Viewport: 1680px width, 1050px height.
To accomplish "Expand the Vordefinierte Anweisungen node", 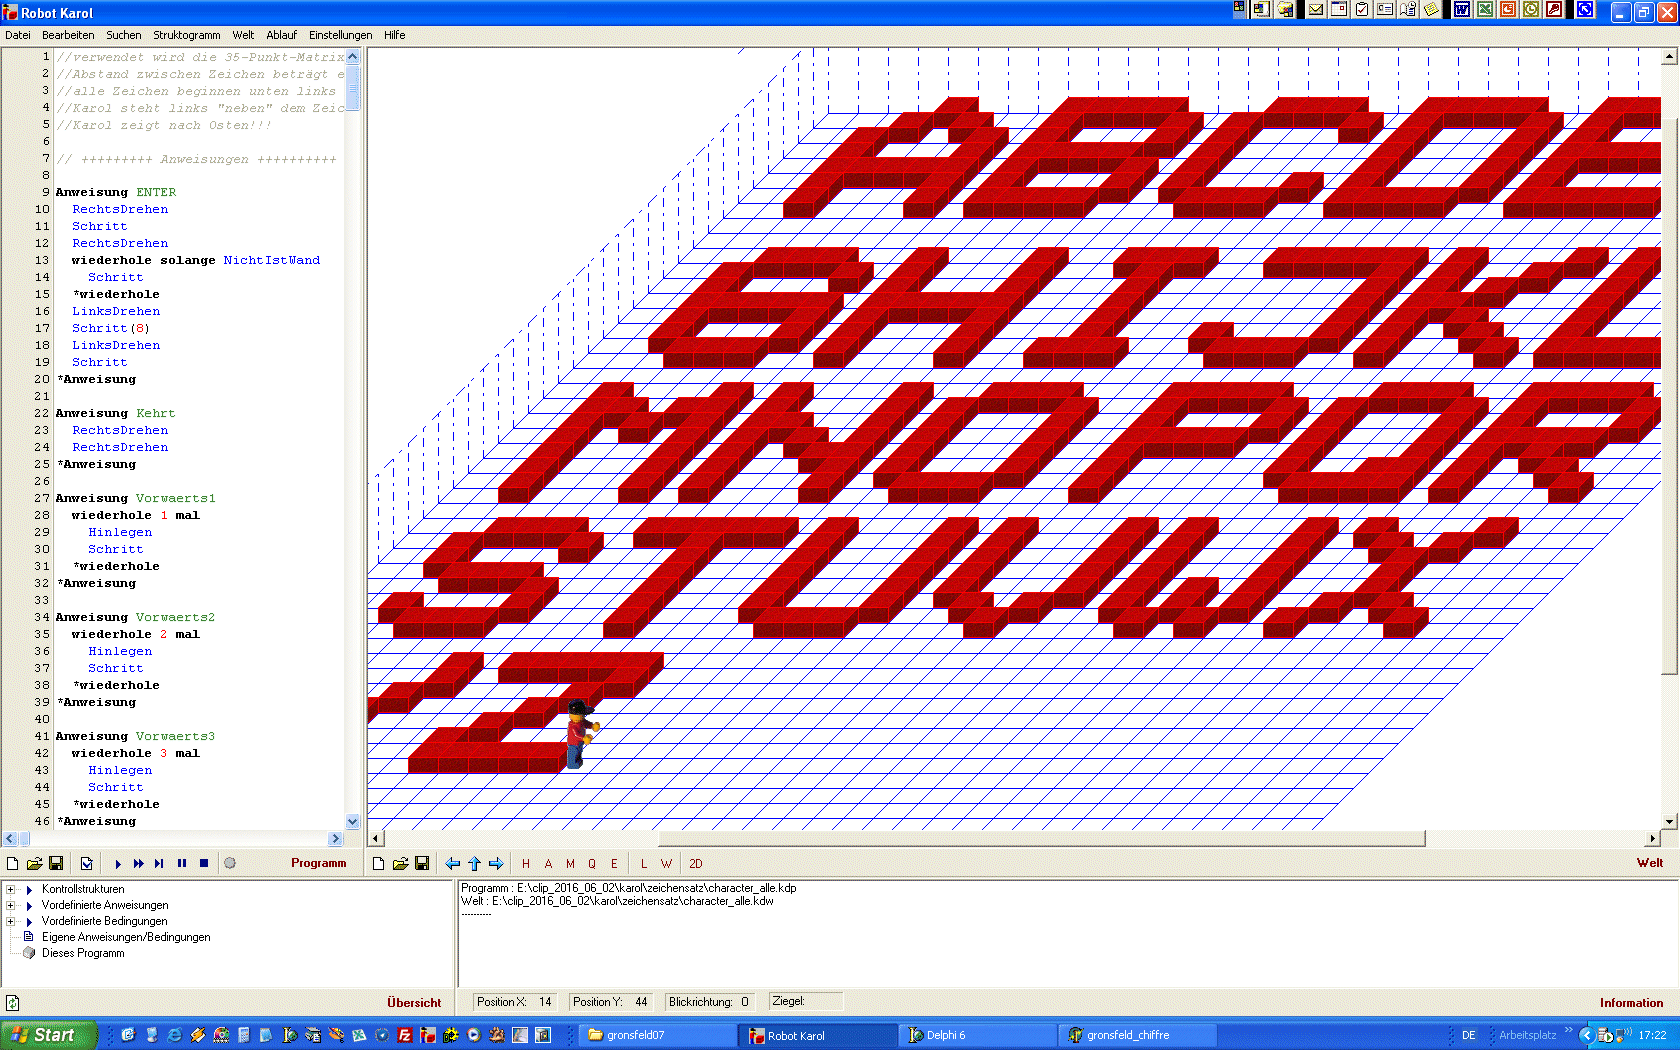I will coord(11,905).
